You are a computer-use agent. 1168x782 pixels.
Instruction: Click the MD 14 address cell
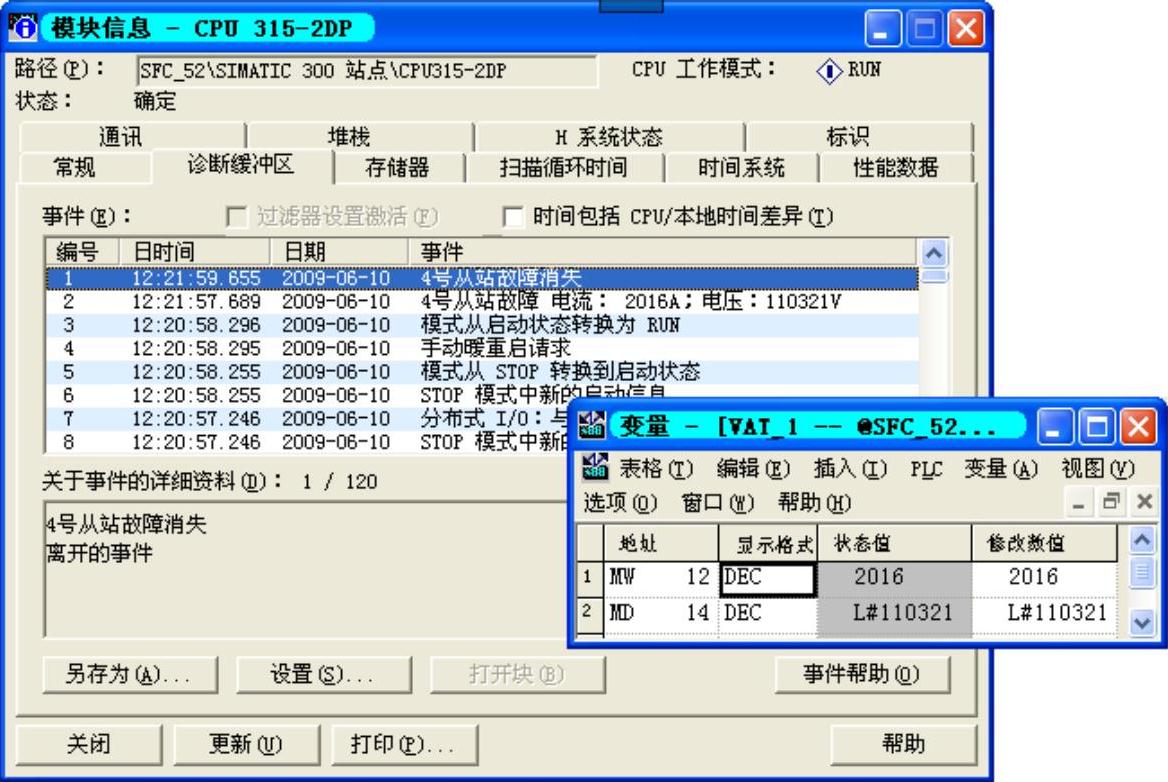(661, 614)
